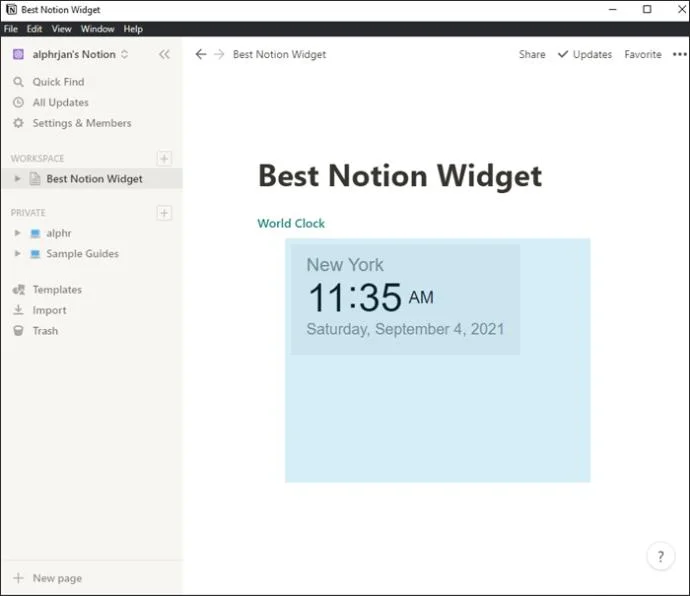Image resolution: width=690 pixels, height=596 pixels.
Task: Click the All Updates label
Action: click(x=61, y=103)
